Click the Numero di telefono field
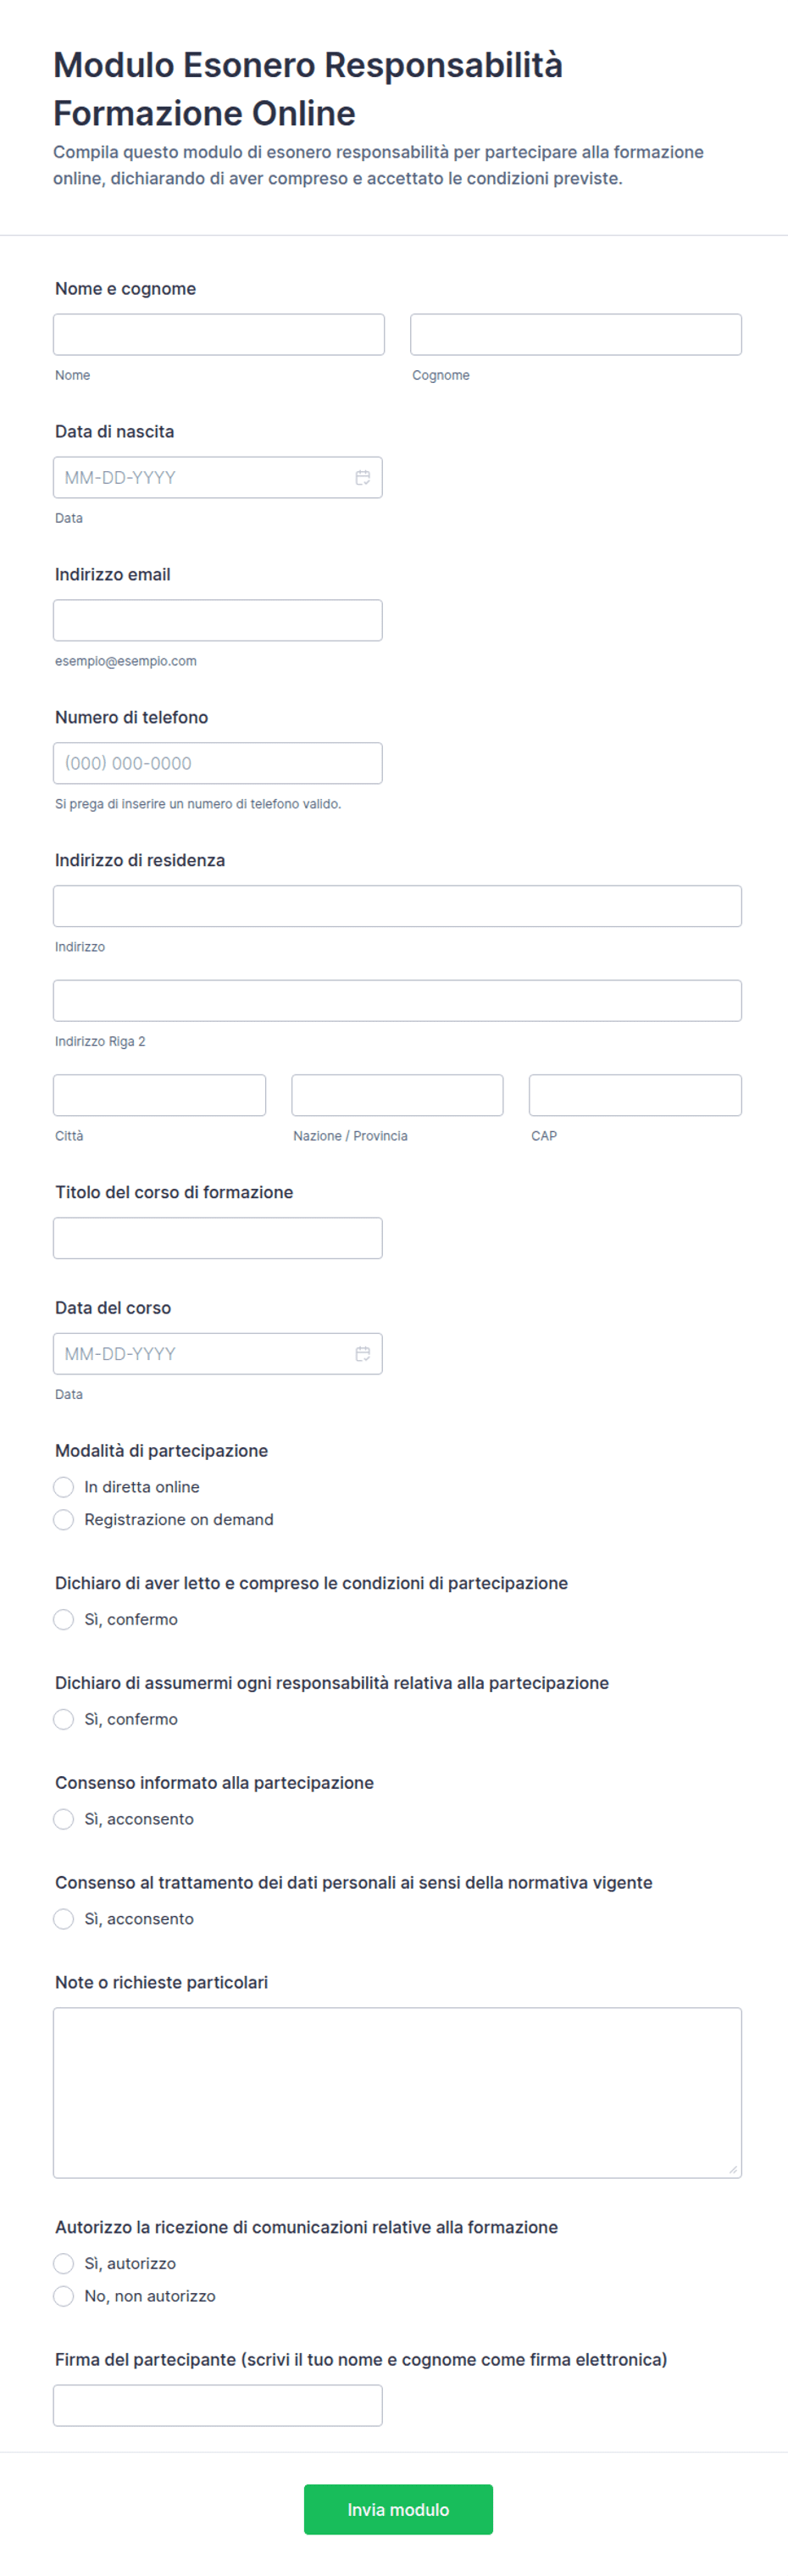Image resolution: width=788 pixels, height=2576 pixels. tap(218, 763)
